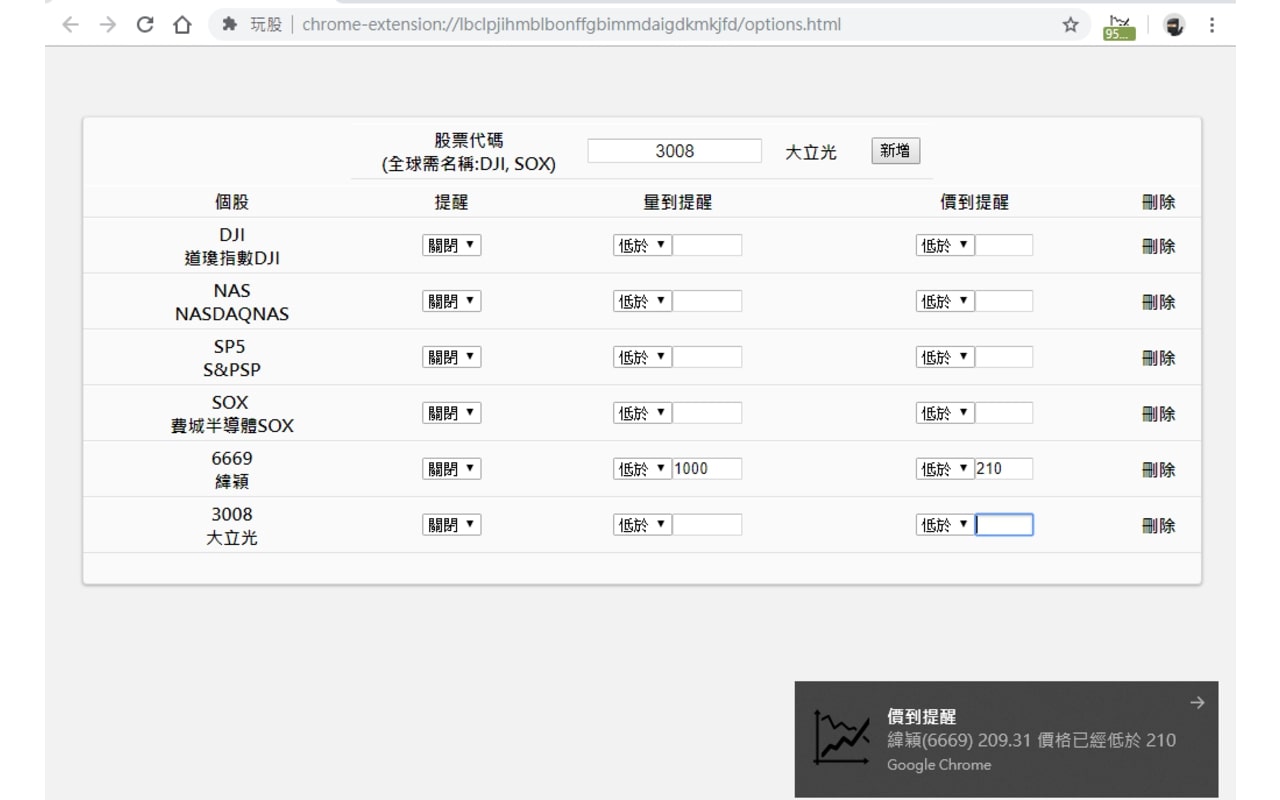Click the volume alert field for SP5
The image size is (1280, 800).
click(x=707, y=358)
